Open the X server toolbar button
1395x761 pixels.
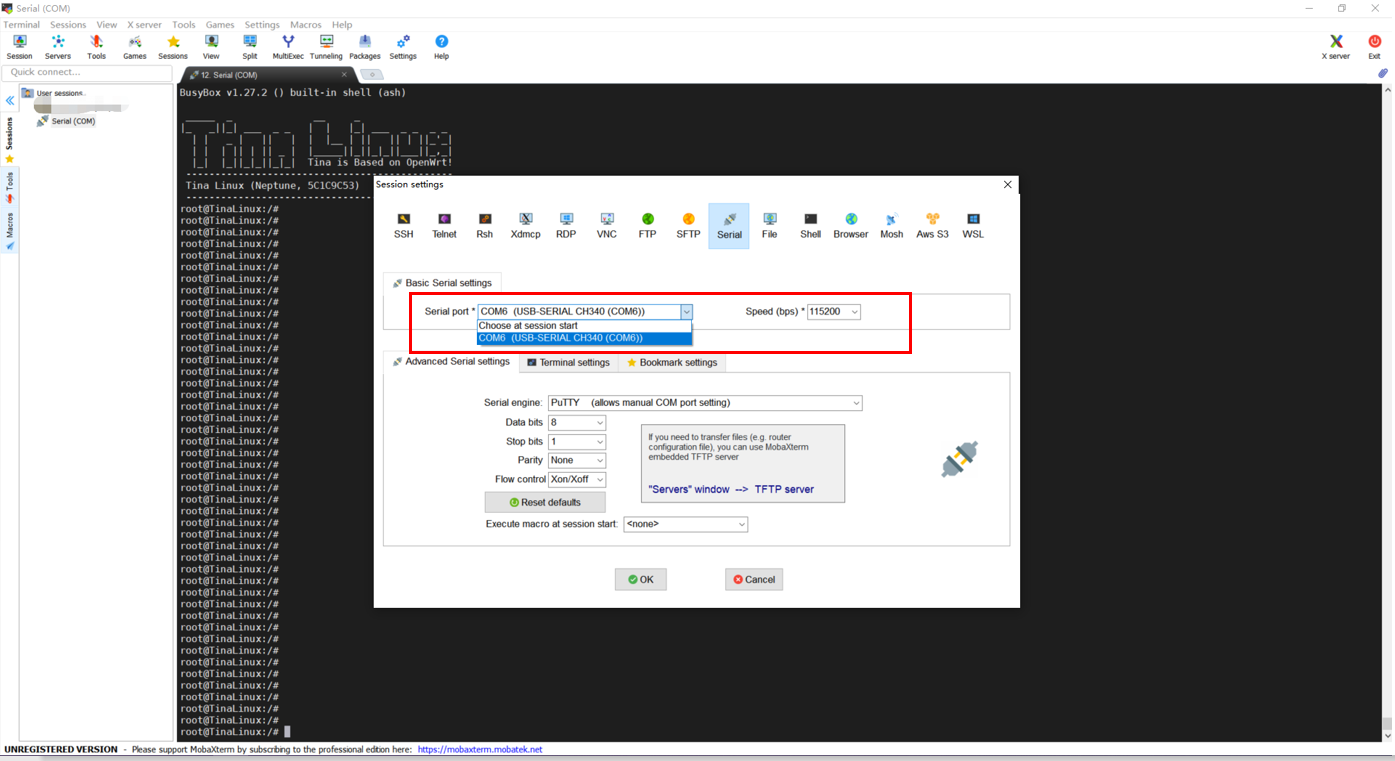pos(1335,46)
